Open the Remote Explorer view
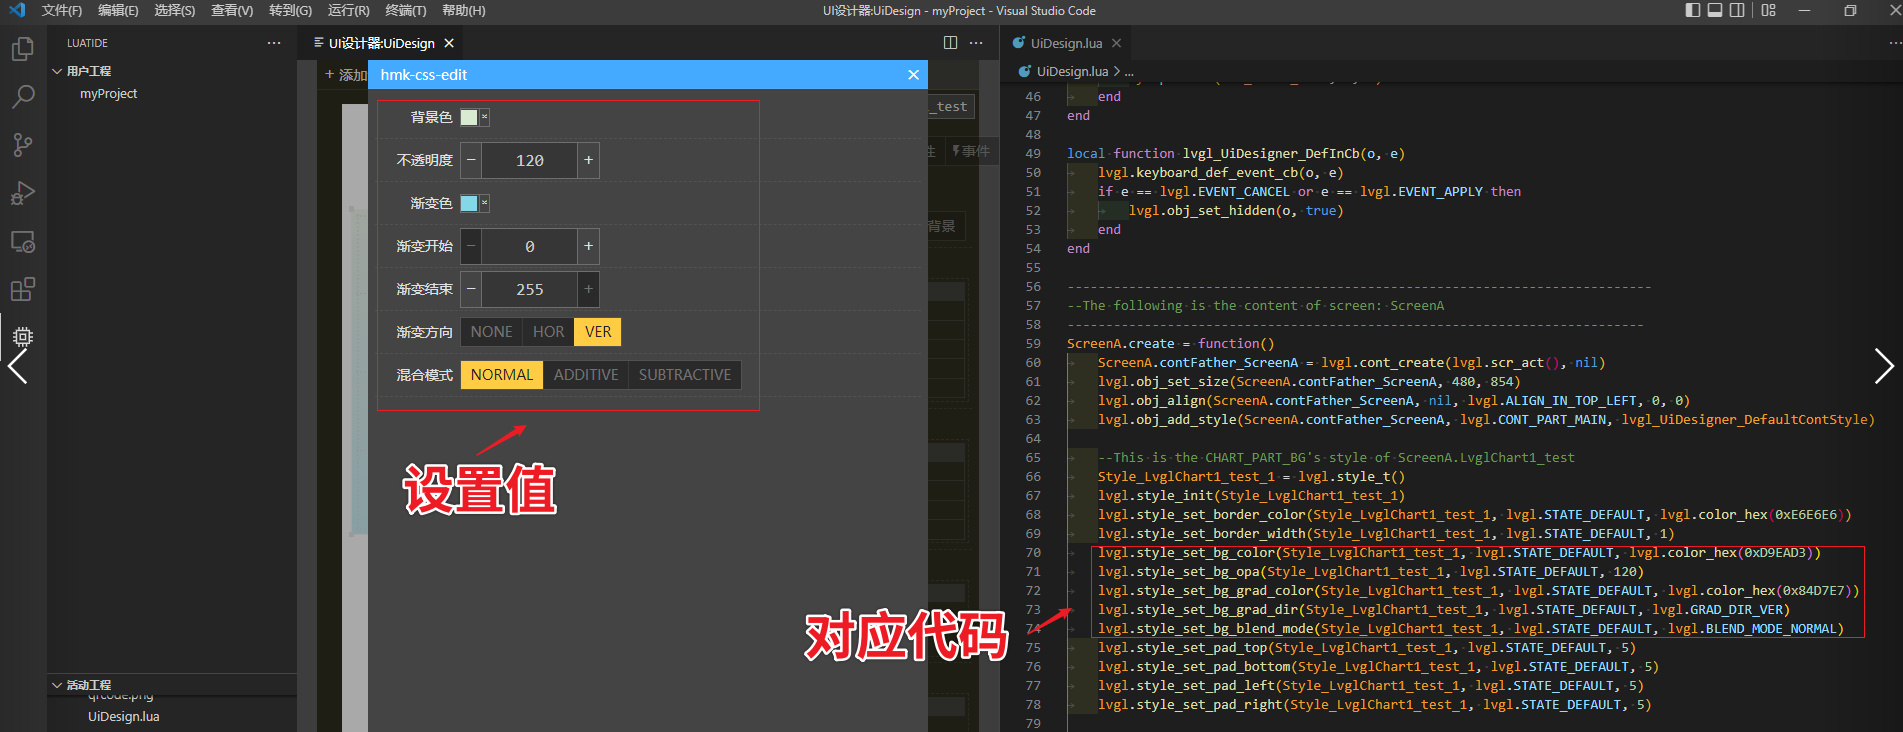The width and height of the screenshot is (1903, 732). click(x=22, y=242)
